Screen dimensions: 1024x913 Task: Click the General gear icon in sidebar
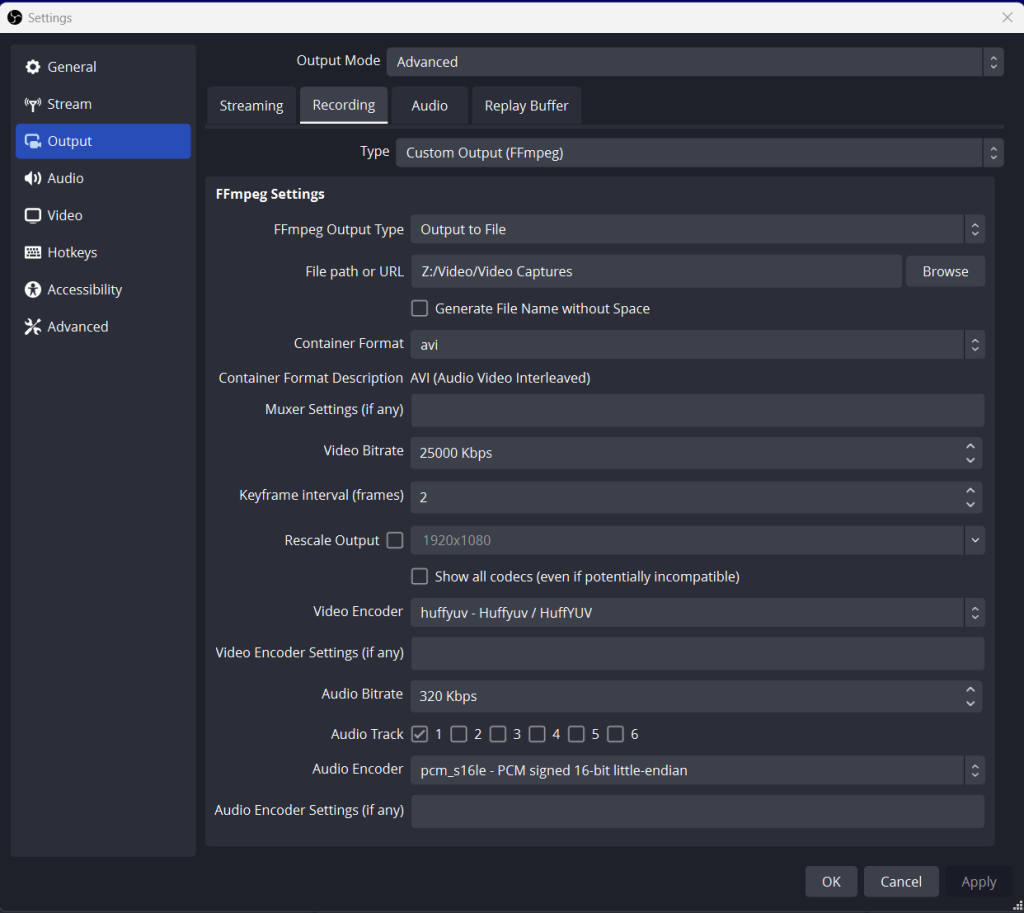tap(33, 67)
